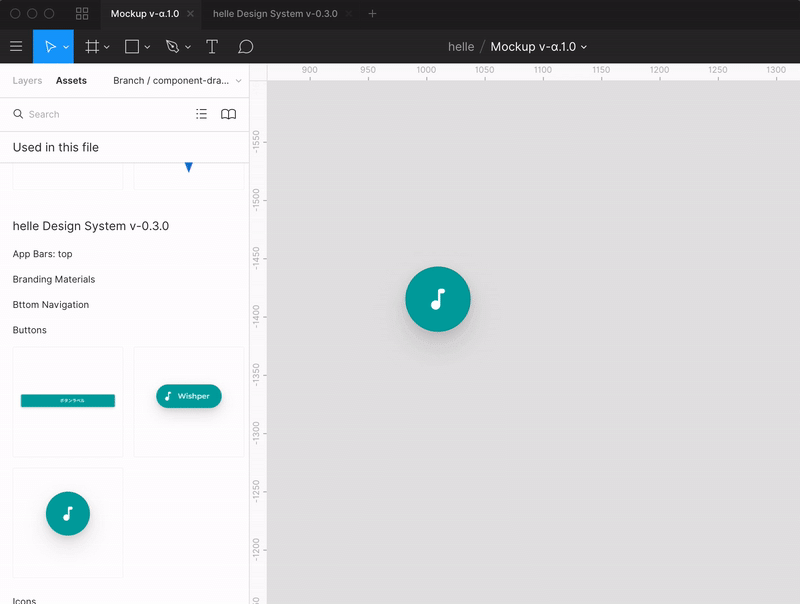
Task: Click the helle project breadcrumb
Action: point(461,46)
